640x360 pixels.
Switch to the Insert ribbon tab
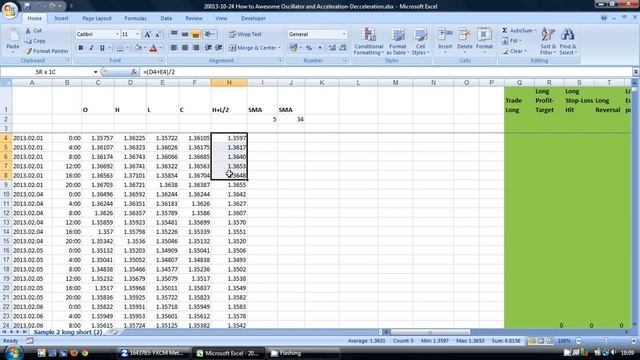tap(62, 18)
